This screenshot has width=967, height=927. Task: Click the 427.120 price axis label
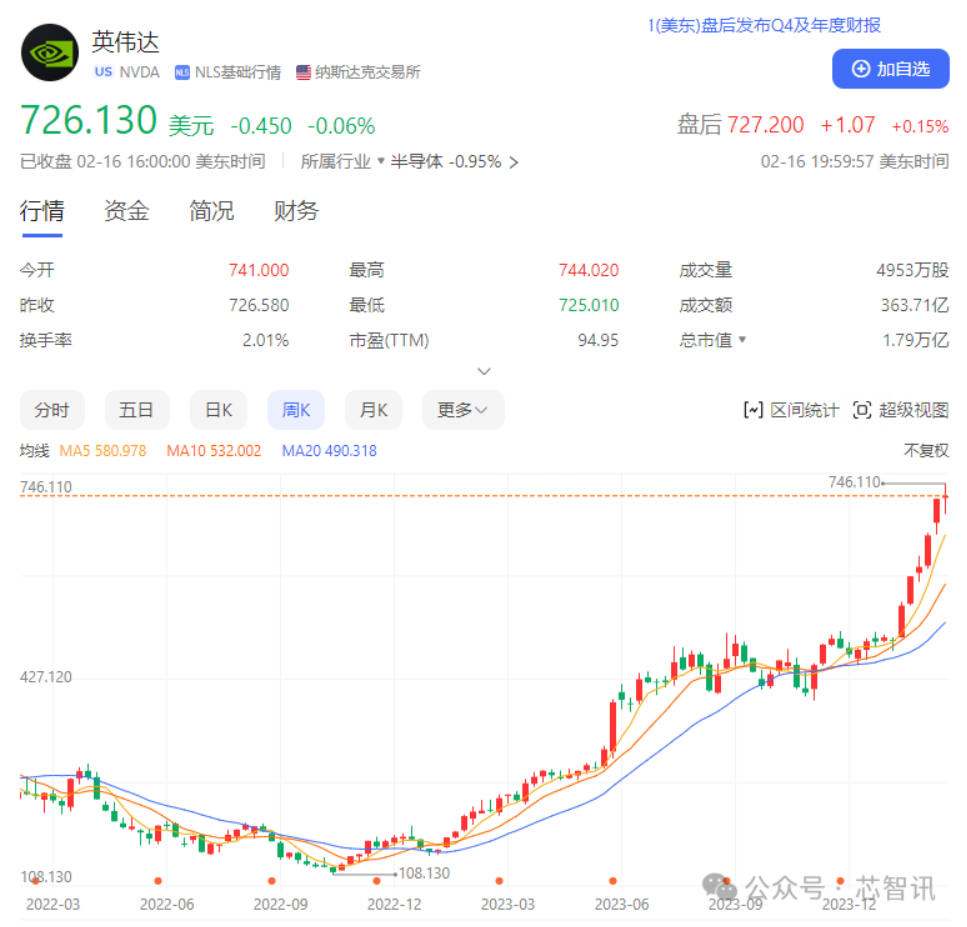coord(46,677)
